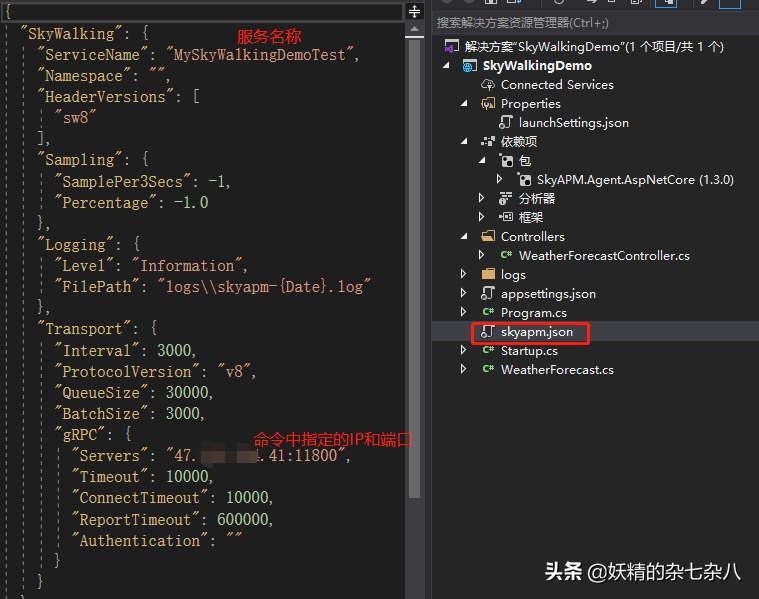Click the "SamplePer3Secs" key in the editor
The image size is (759, 599).
click(123, 182)
